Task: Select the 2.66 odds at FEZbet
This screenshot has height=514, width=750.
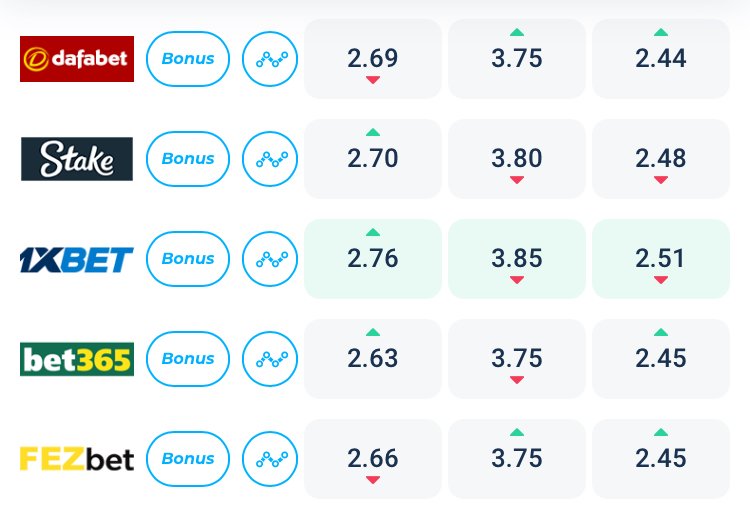Action: (373, 459)
